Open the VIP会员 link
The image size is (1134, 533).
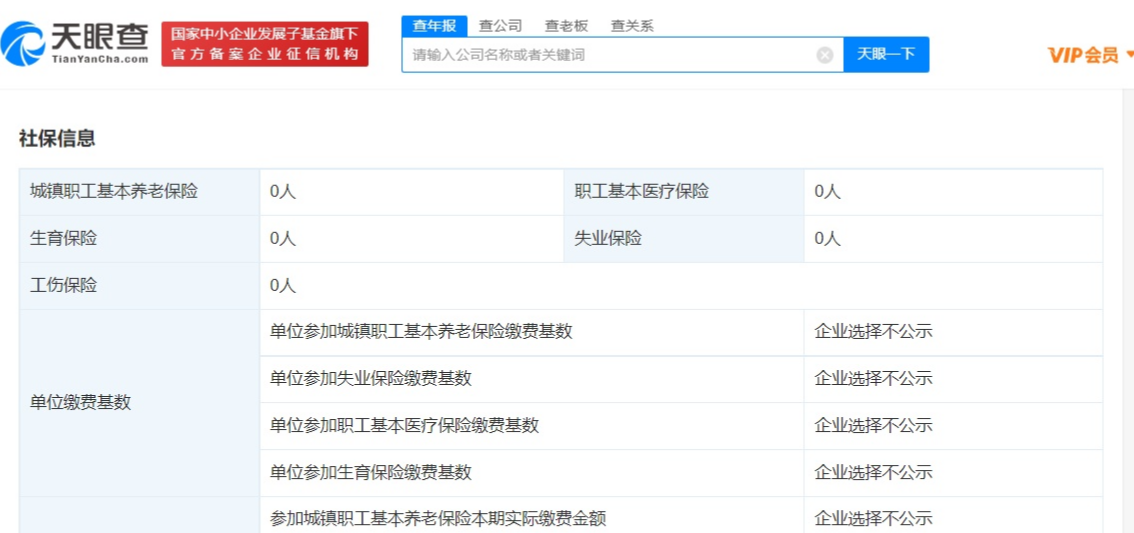click(1083, 55)
